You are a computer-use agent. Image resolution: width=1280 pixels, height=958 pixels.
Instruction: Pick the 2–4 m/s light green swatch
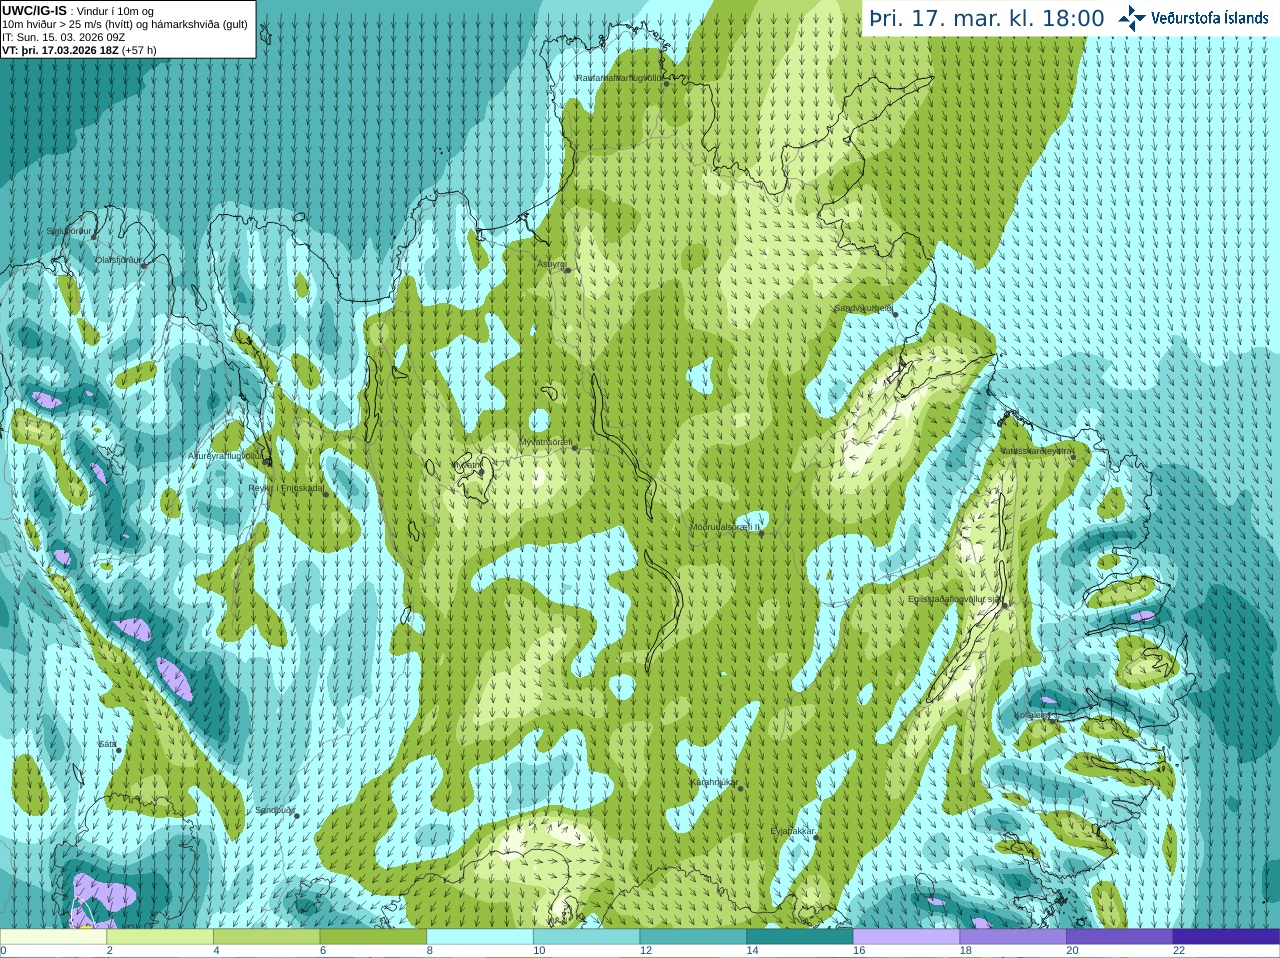click(160, 937)
